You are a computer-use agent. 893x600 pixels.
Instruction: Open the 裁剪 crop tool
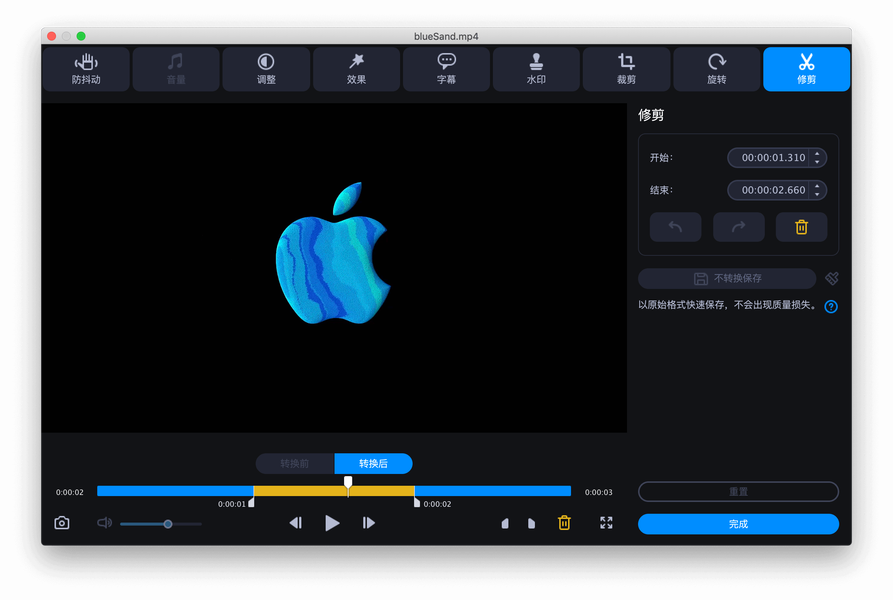(x=626, y=69)
